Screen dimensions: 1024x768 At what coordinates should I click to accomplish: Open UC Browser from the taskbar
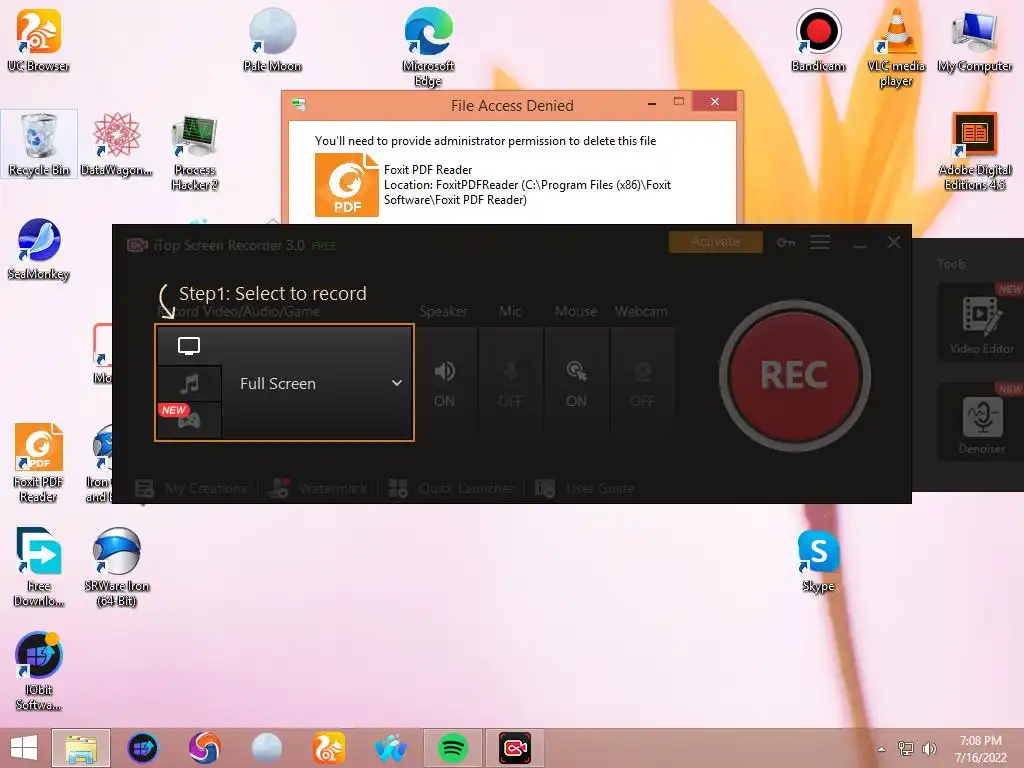coord(328,748)
